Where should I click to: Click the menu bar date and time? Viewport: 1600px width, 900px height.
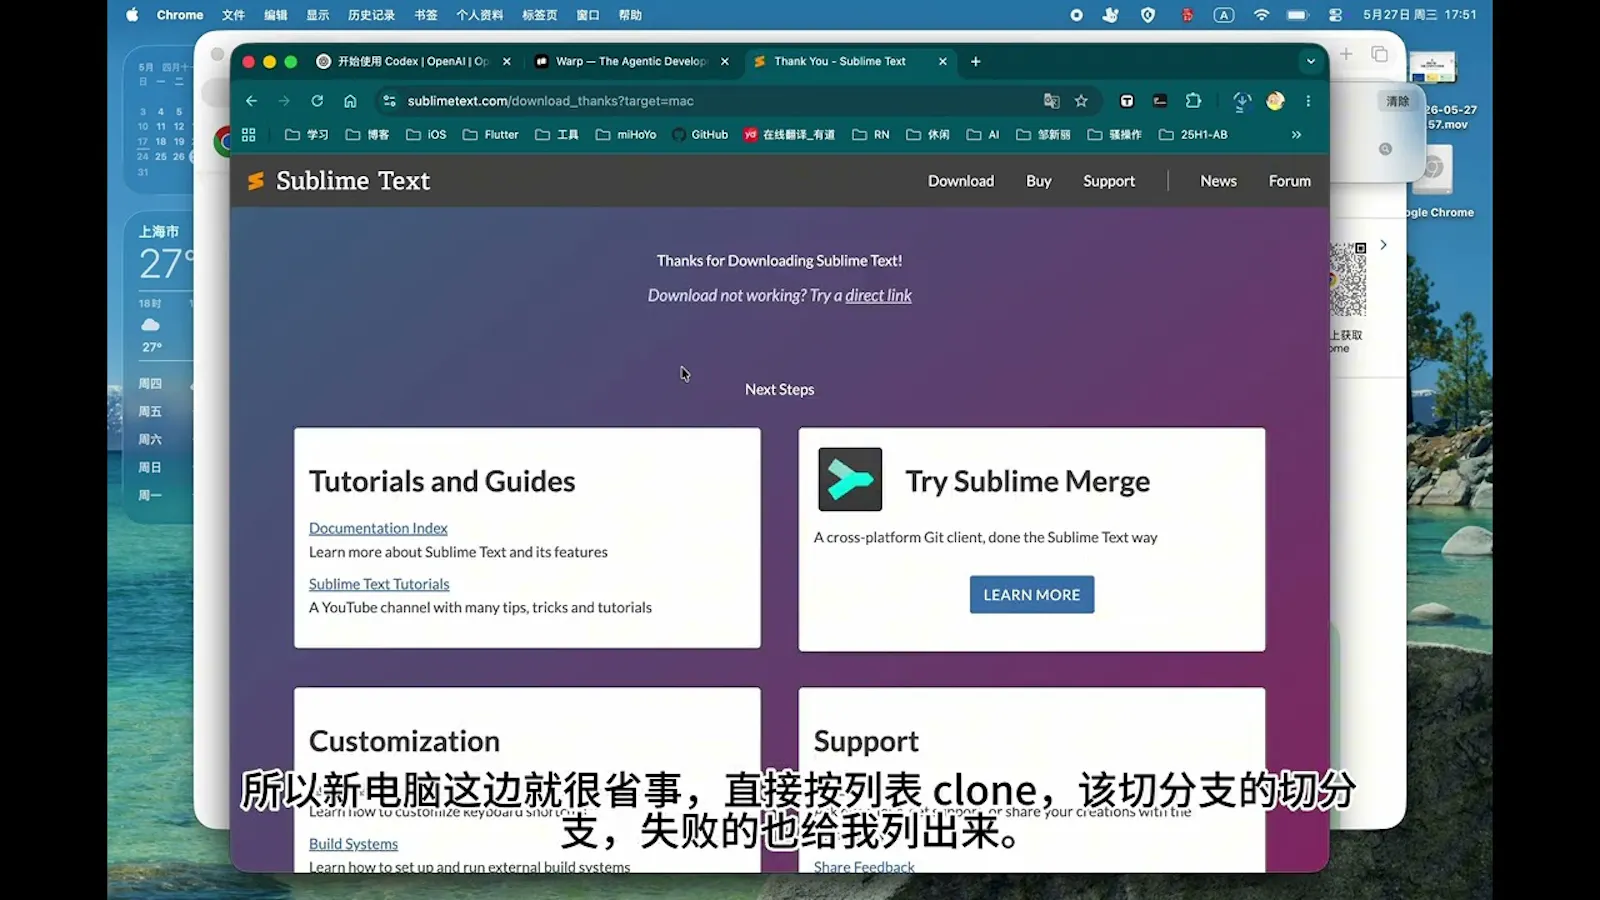pos(1419,15)
